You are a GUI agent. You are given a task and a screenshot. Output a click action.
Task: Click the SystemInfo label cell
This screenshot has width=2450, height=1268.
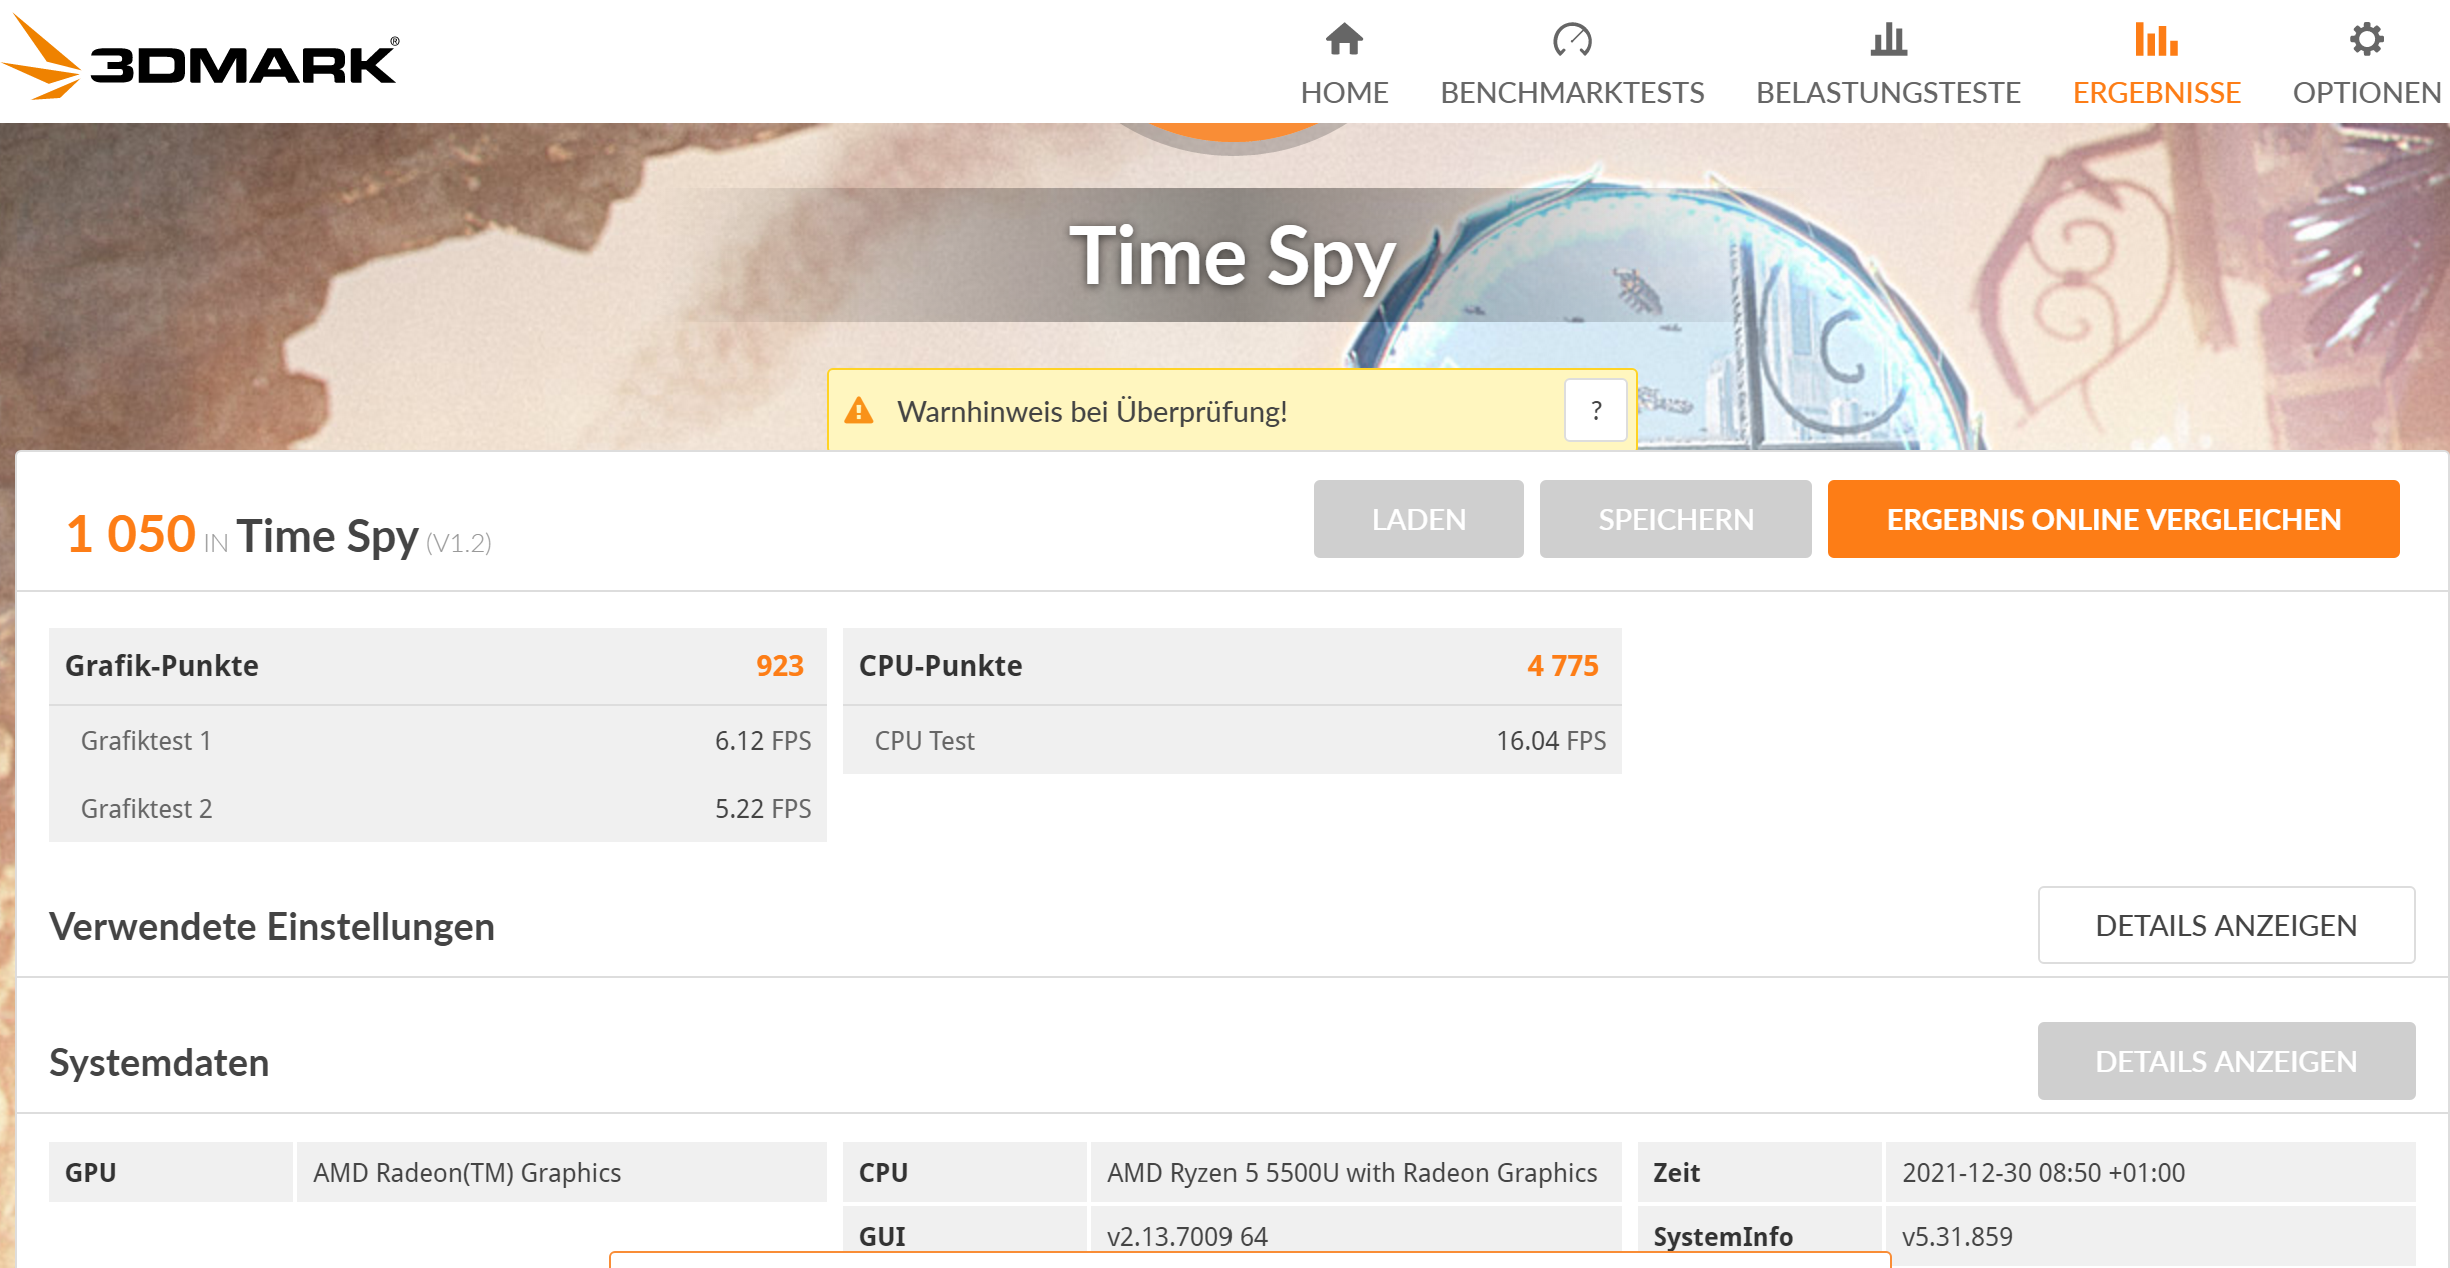1759,1237
